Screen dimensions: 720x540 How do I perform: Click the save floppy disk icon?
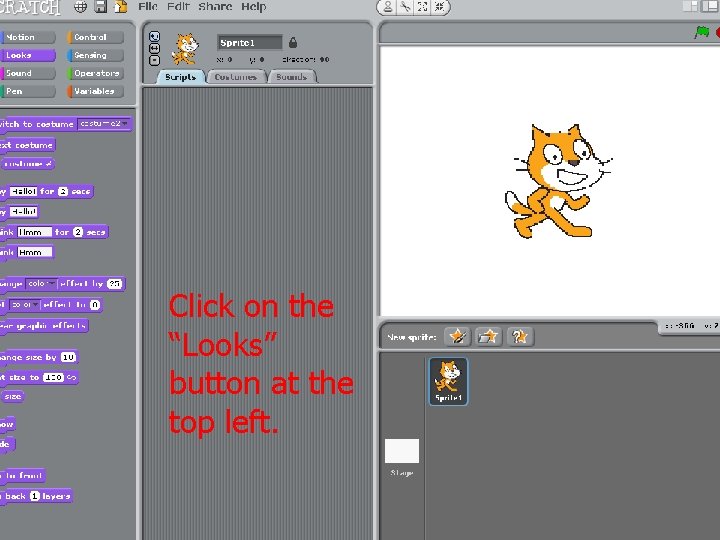pos(100,6)
